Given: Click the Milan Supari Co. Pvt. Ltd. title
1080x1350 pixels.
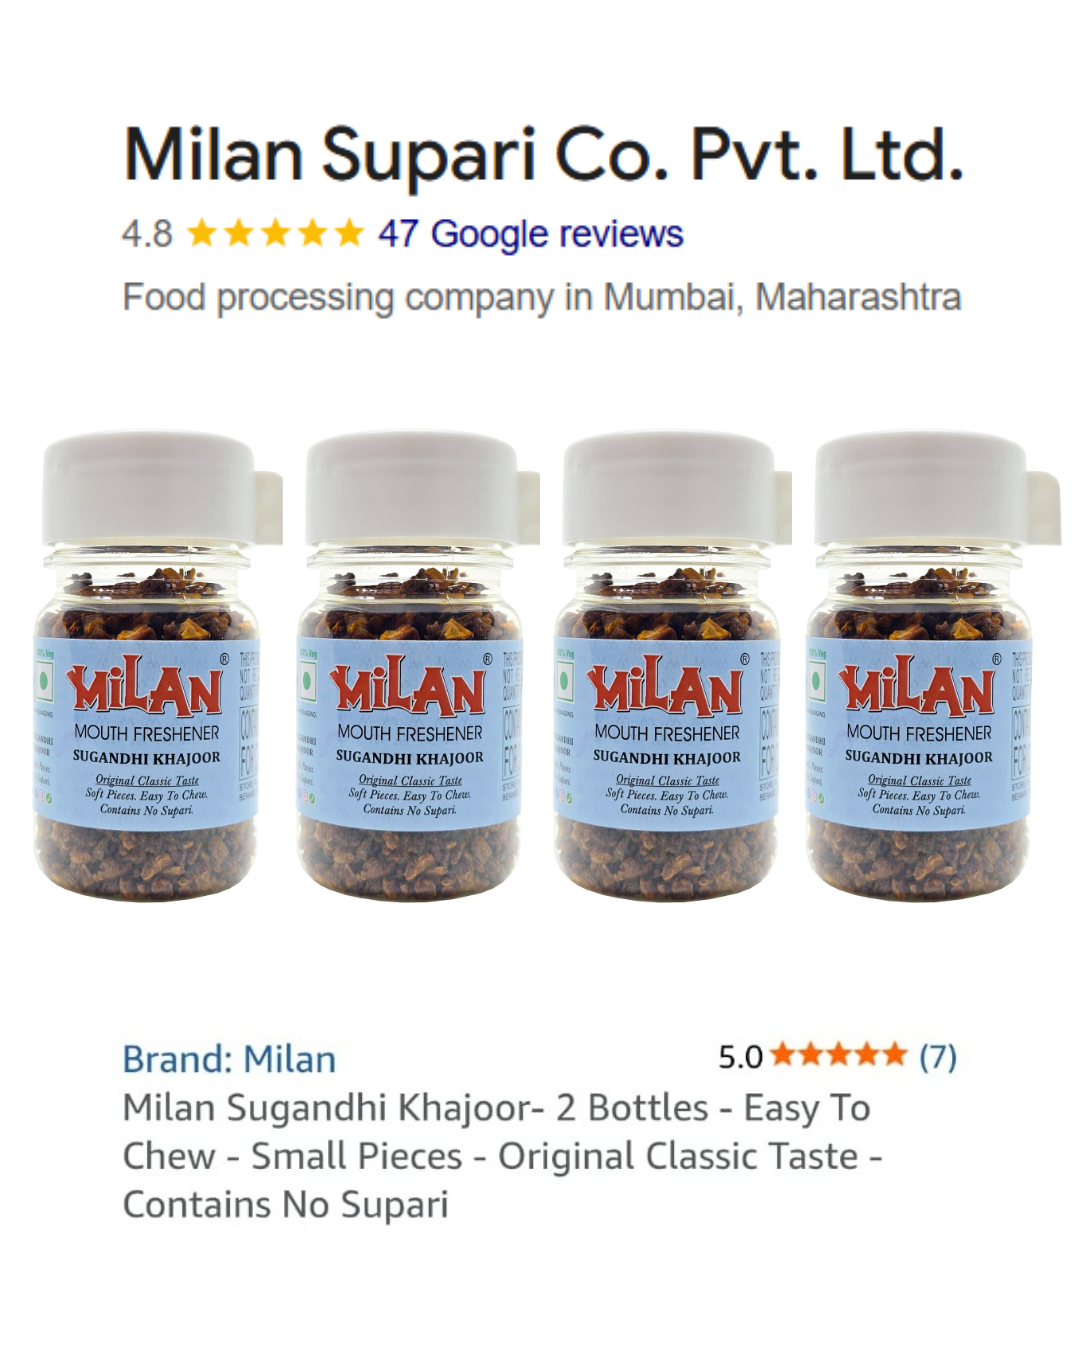Looking at the screenshot, I should click(544, 155).
